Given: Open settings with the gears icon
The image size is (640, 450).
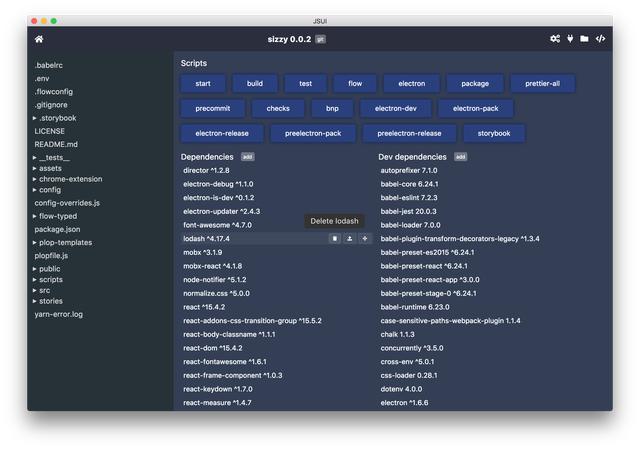Looking at the screenshot, I should point(555,39).
